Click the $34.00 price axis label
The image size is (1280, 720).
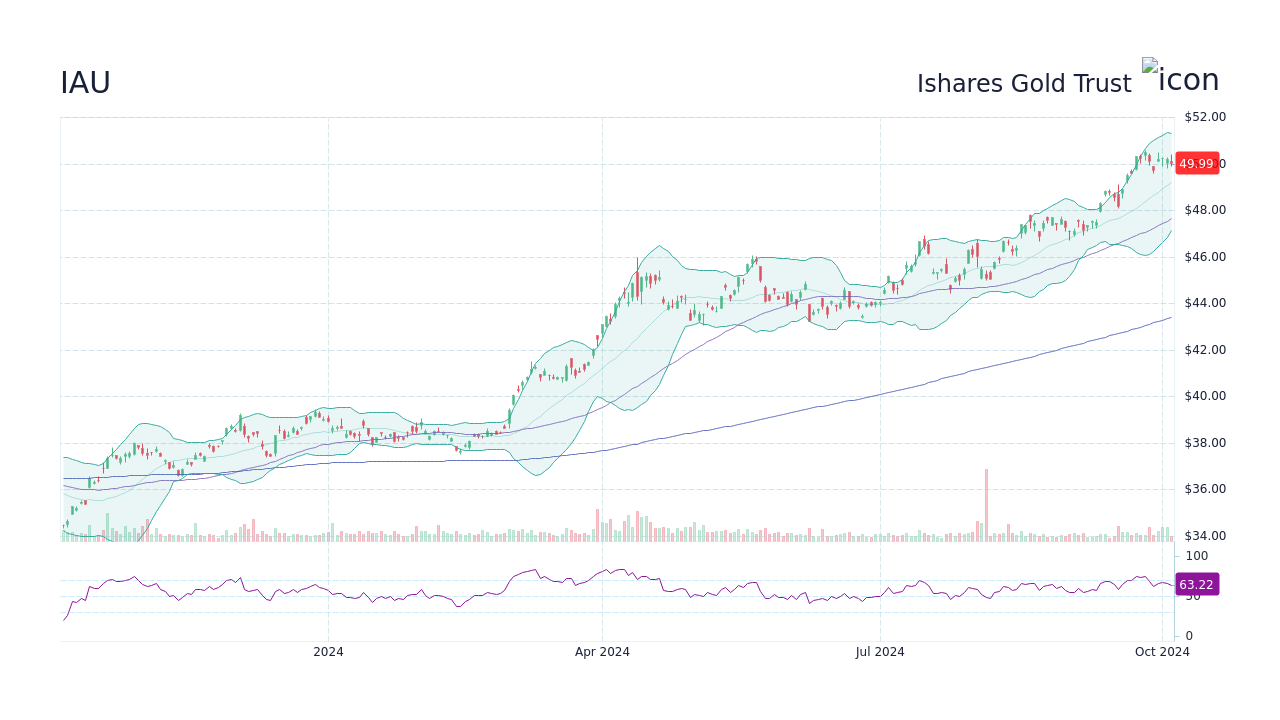point(1205,536)
